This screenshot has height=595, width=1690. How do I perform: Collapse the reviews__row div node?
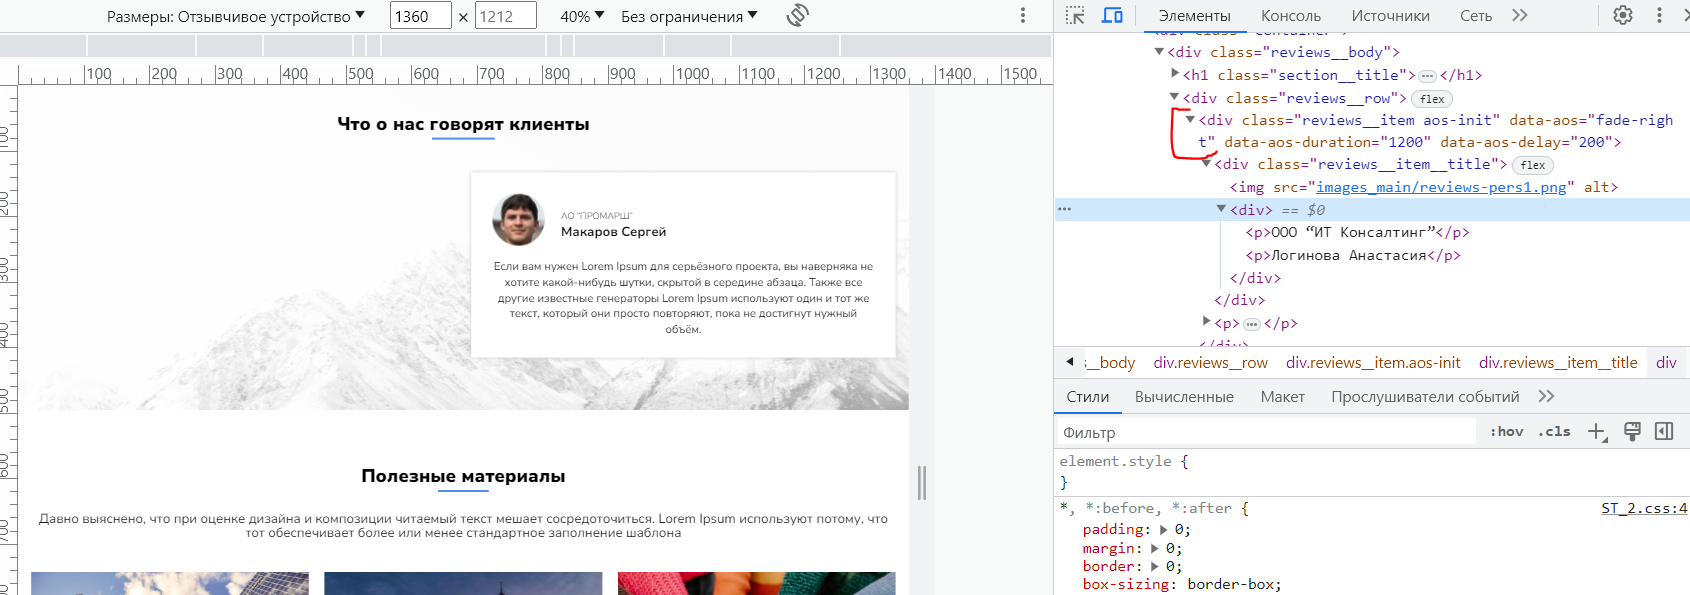tap(1175, 97)
